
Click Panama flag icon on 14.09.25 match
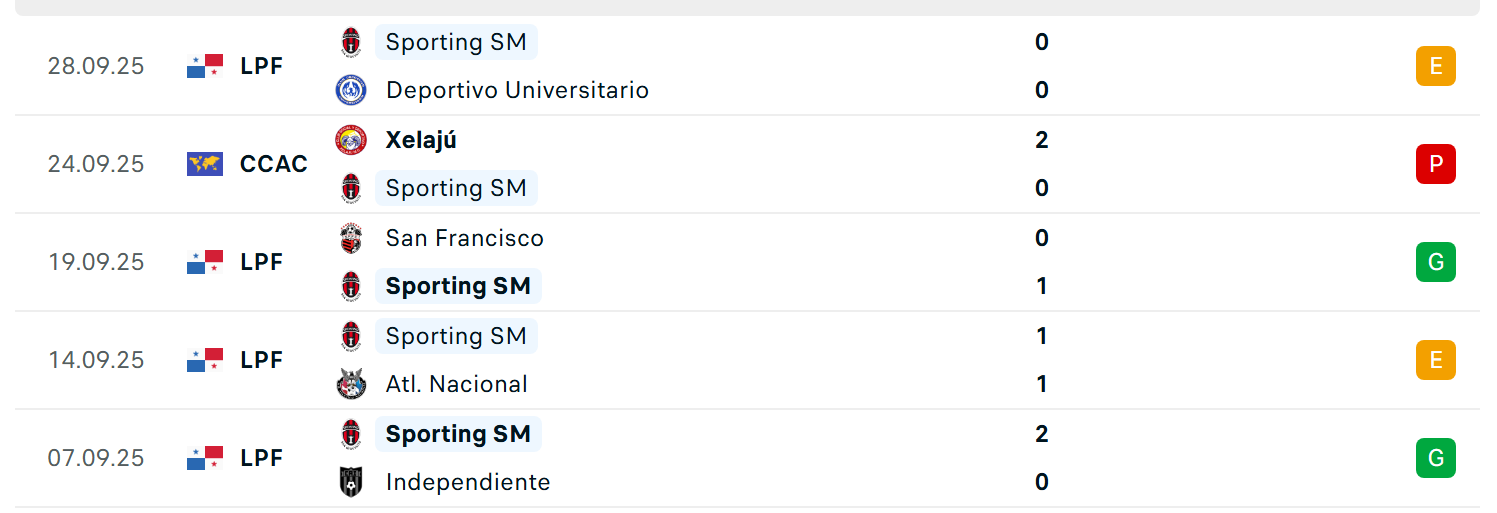[205, 360]
